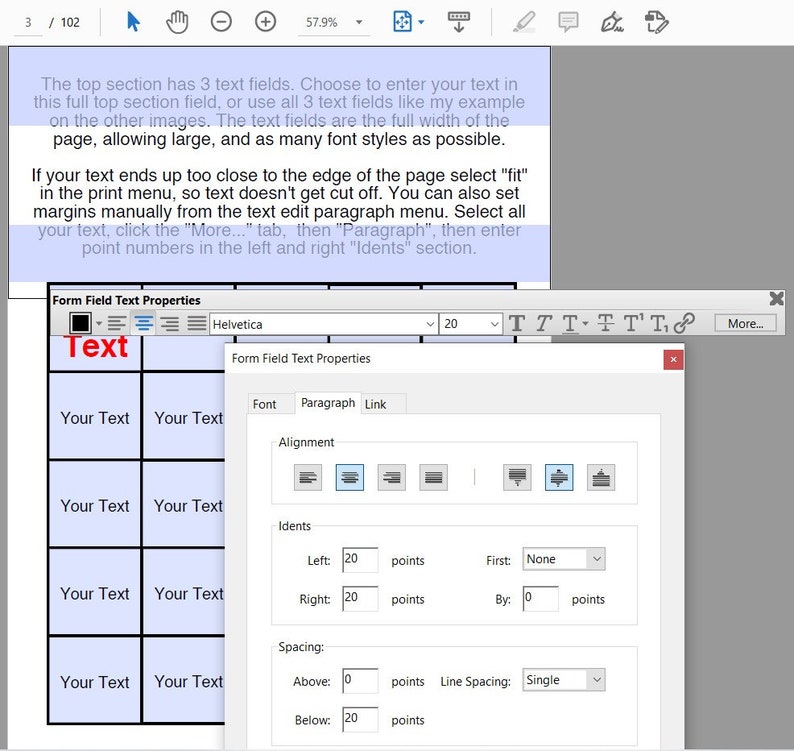Screen dimensions: 794x751
Task: Add a comment with the note icon
Action: (x=568, y=22)
